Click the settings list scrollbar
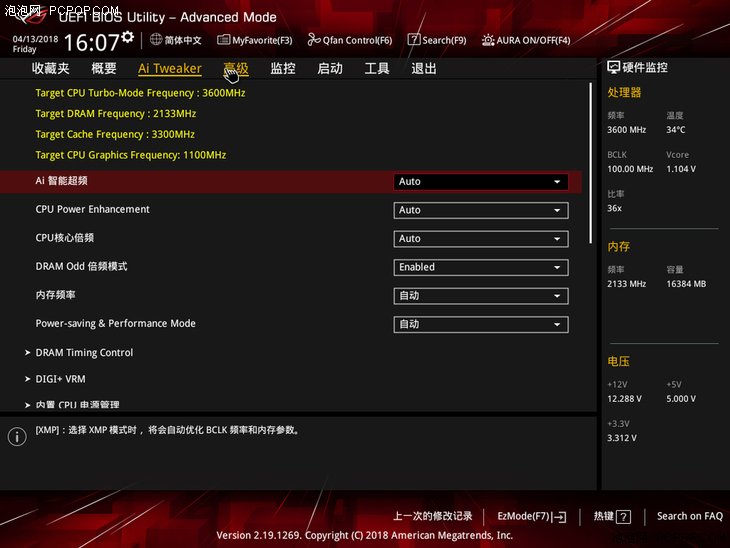730x548 pixels. pyautogui.click(x=590, y=163)
